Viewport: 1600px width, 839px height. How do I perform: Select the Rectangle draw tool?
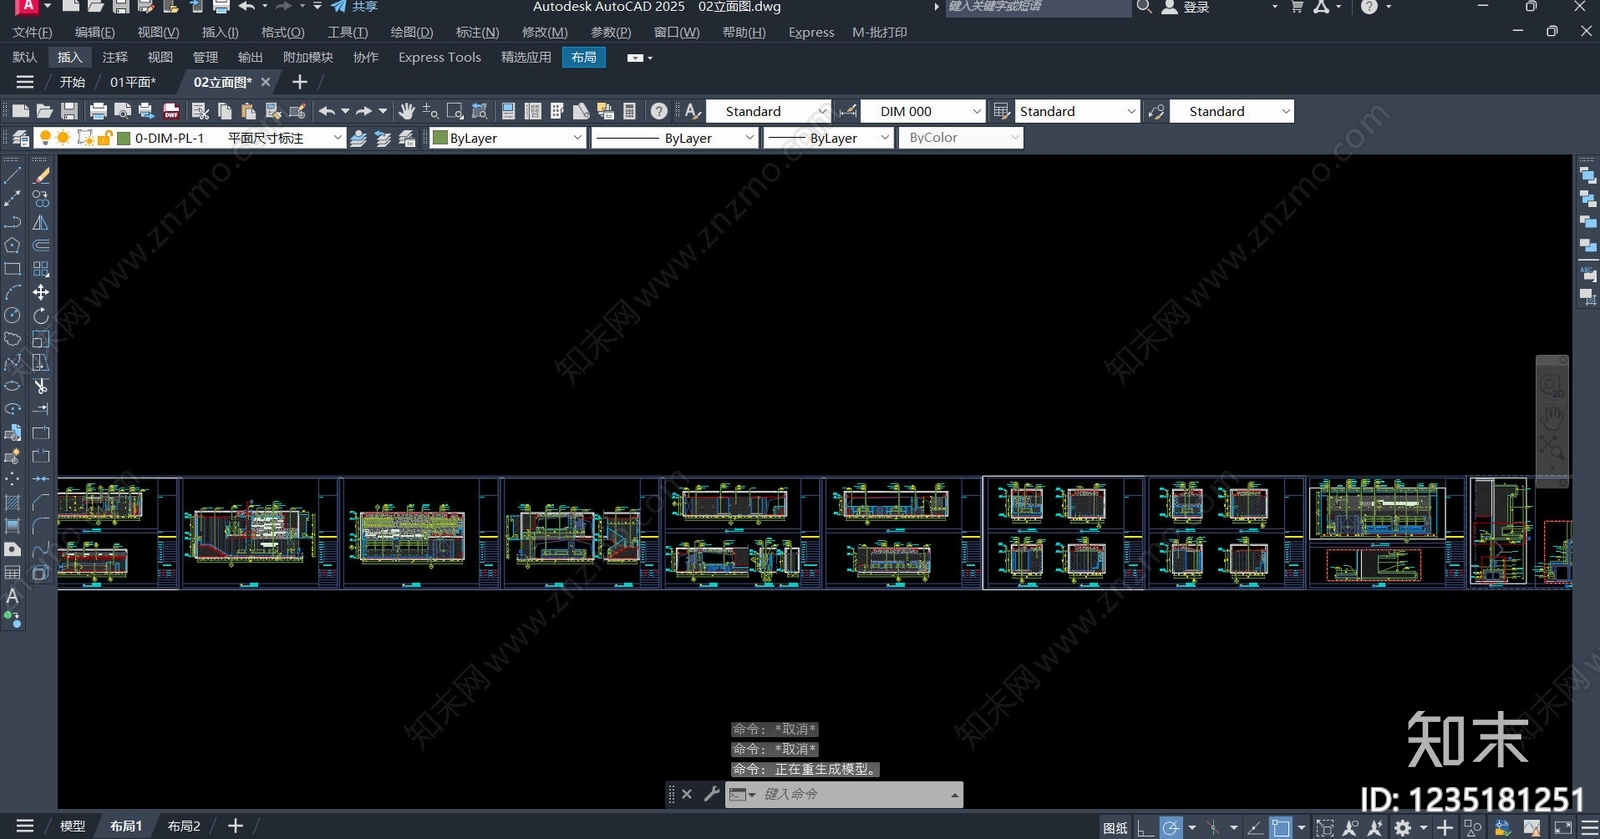pos(12,269)
